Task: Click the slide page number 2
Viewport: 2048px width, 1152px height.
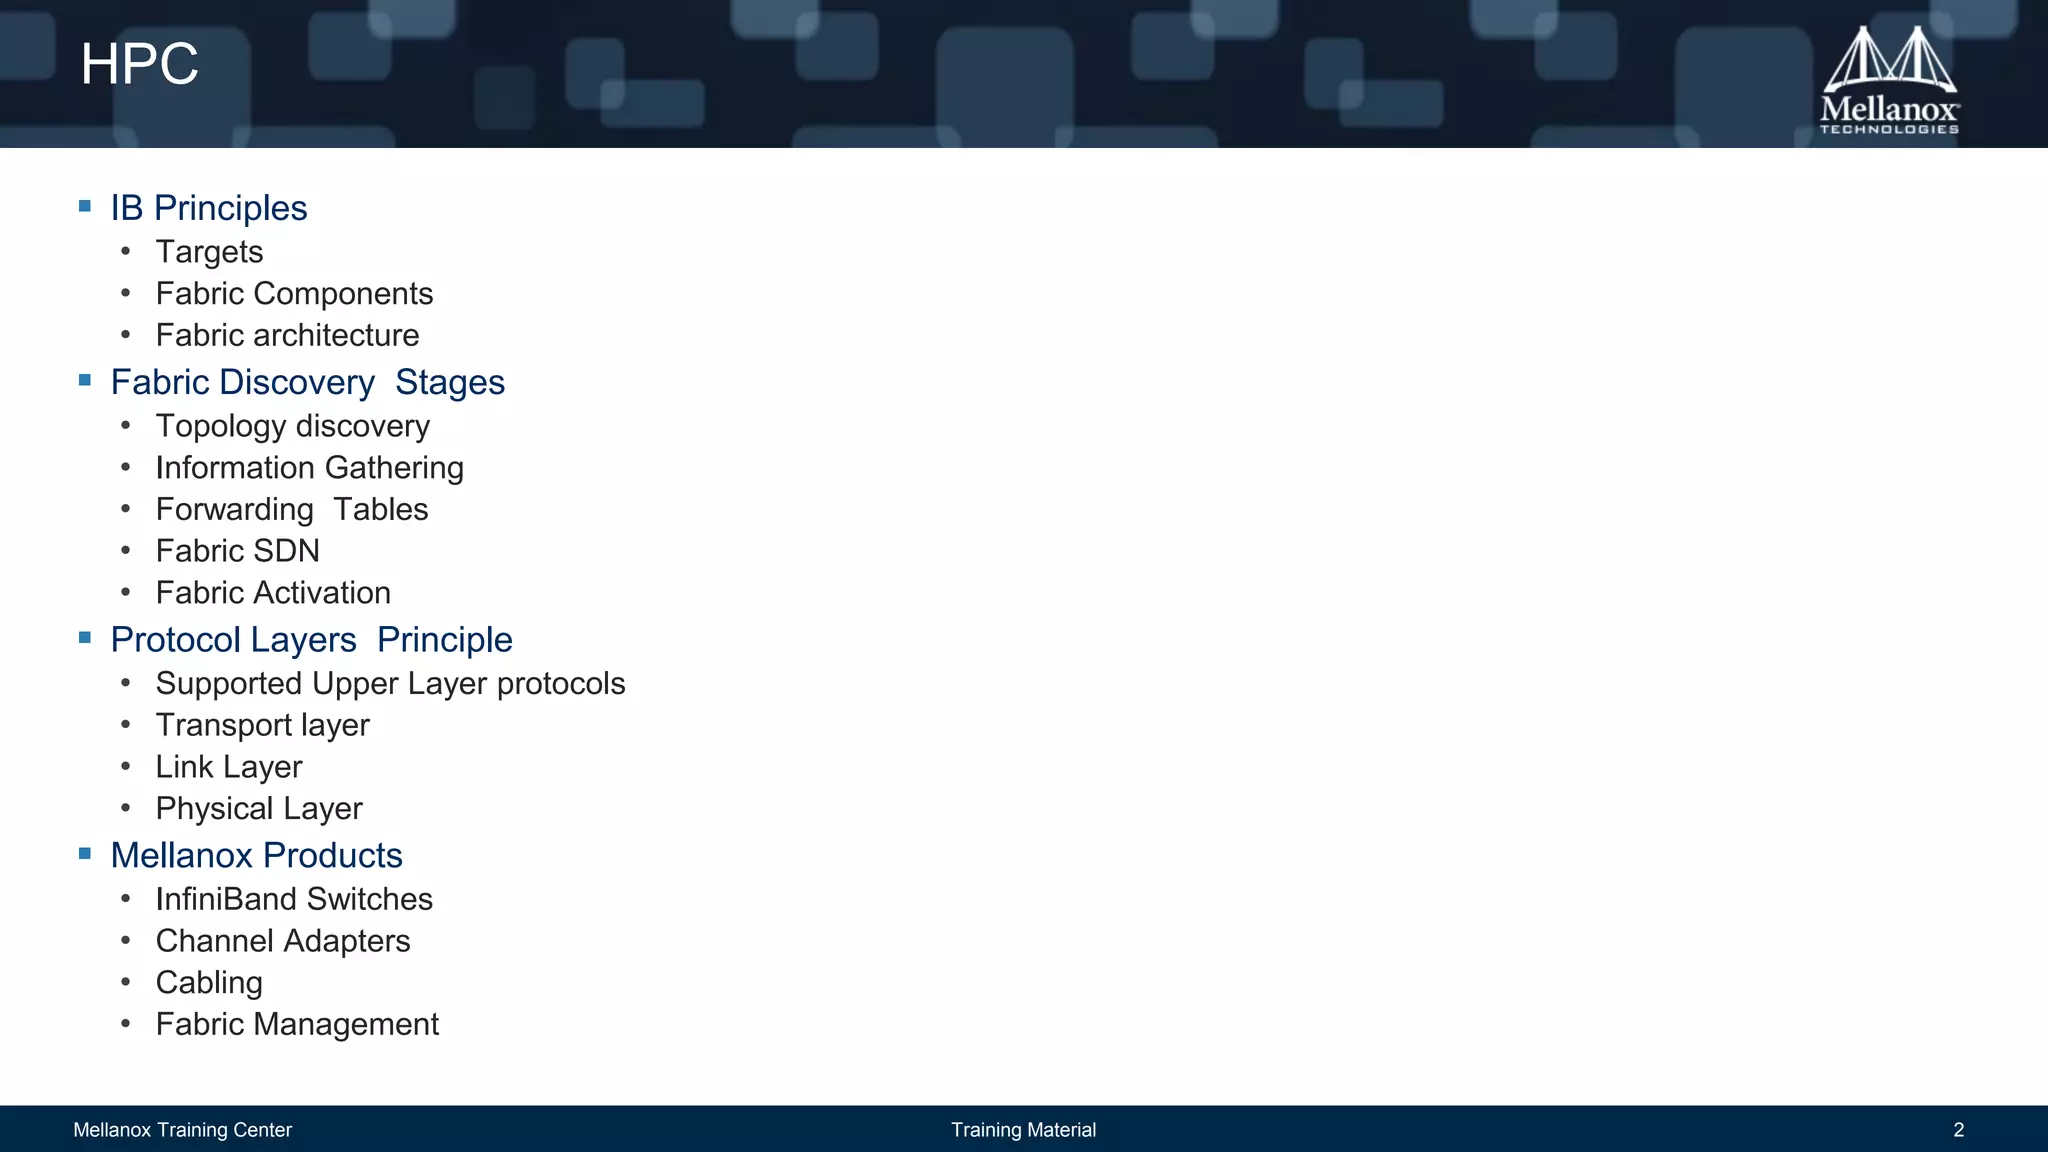Action: 1958,1130
